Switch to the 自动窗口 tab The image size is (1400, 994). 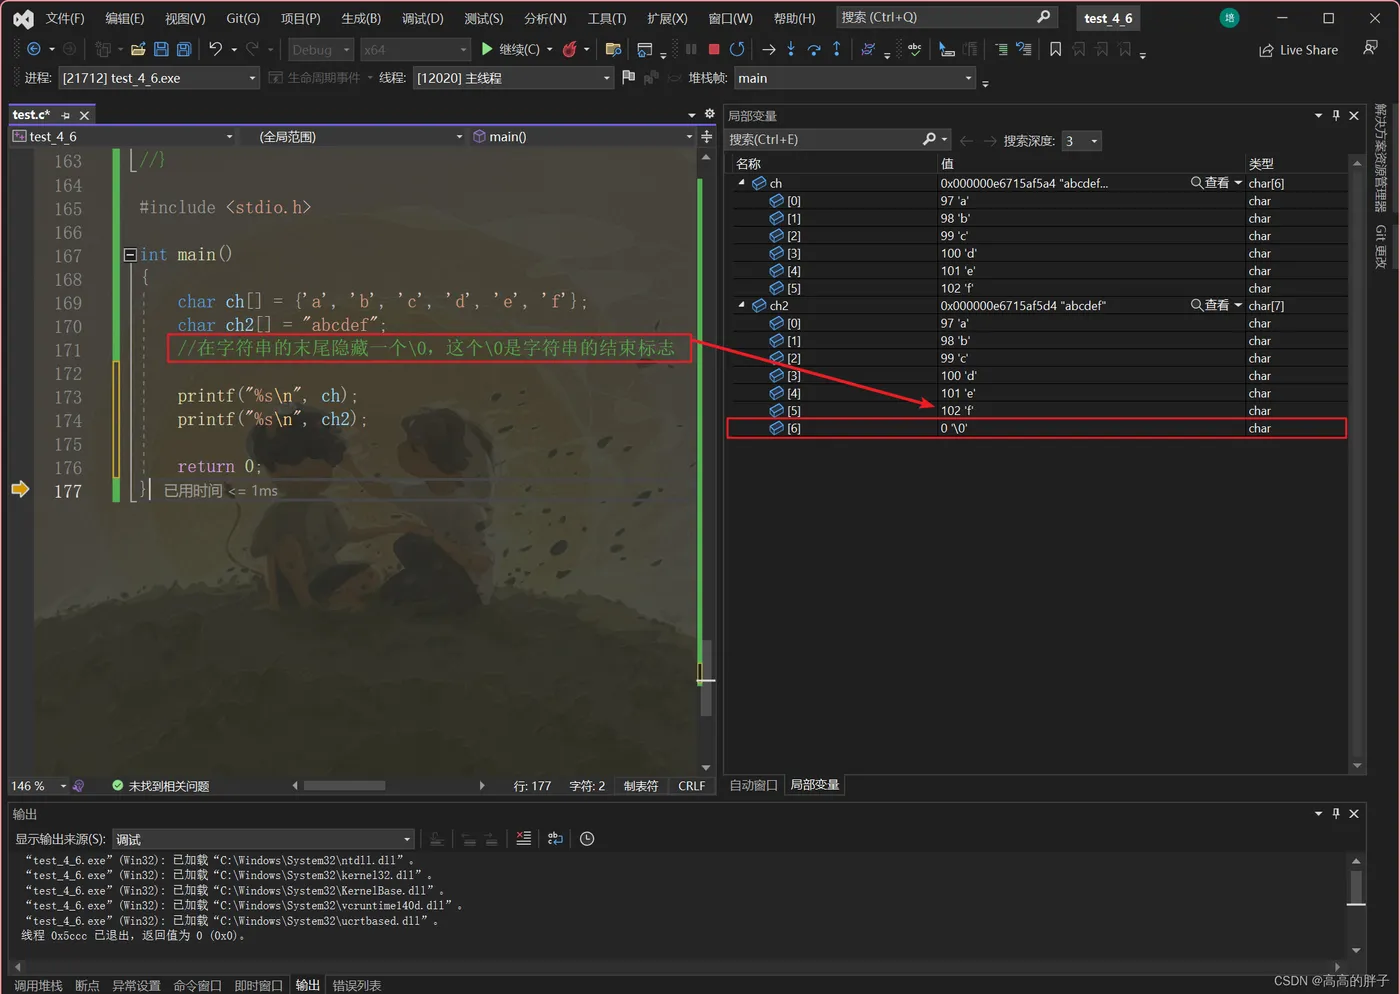tap(753, 785)
